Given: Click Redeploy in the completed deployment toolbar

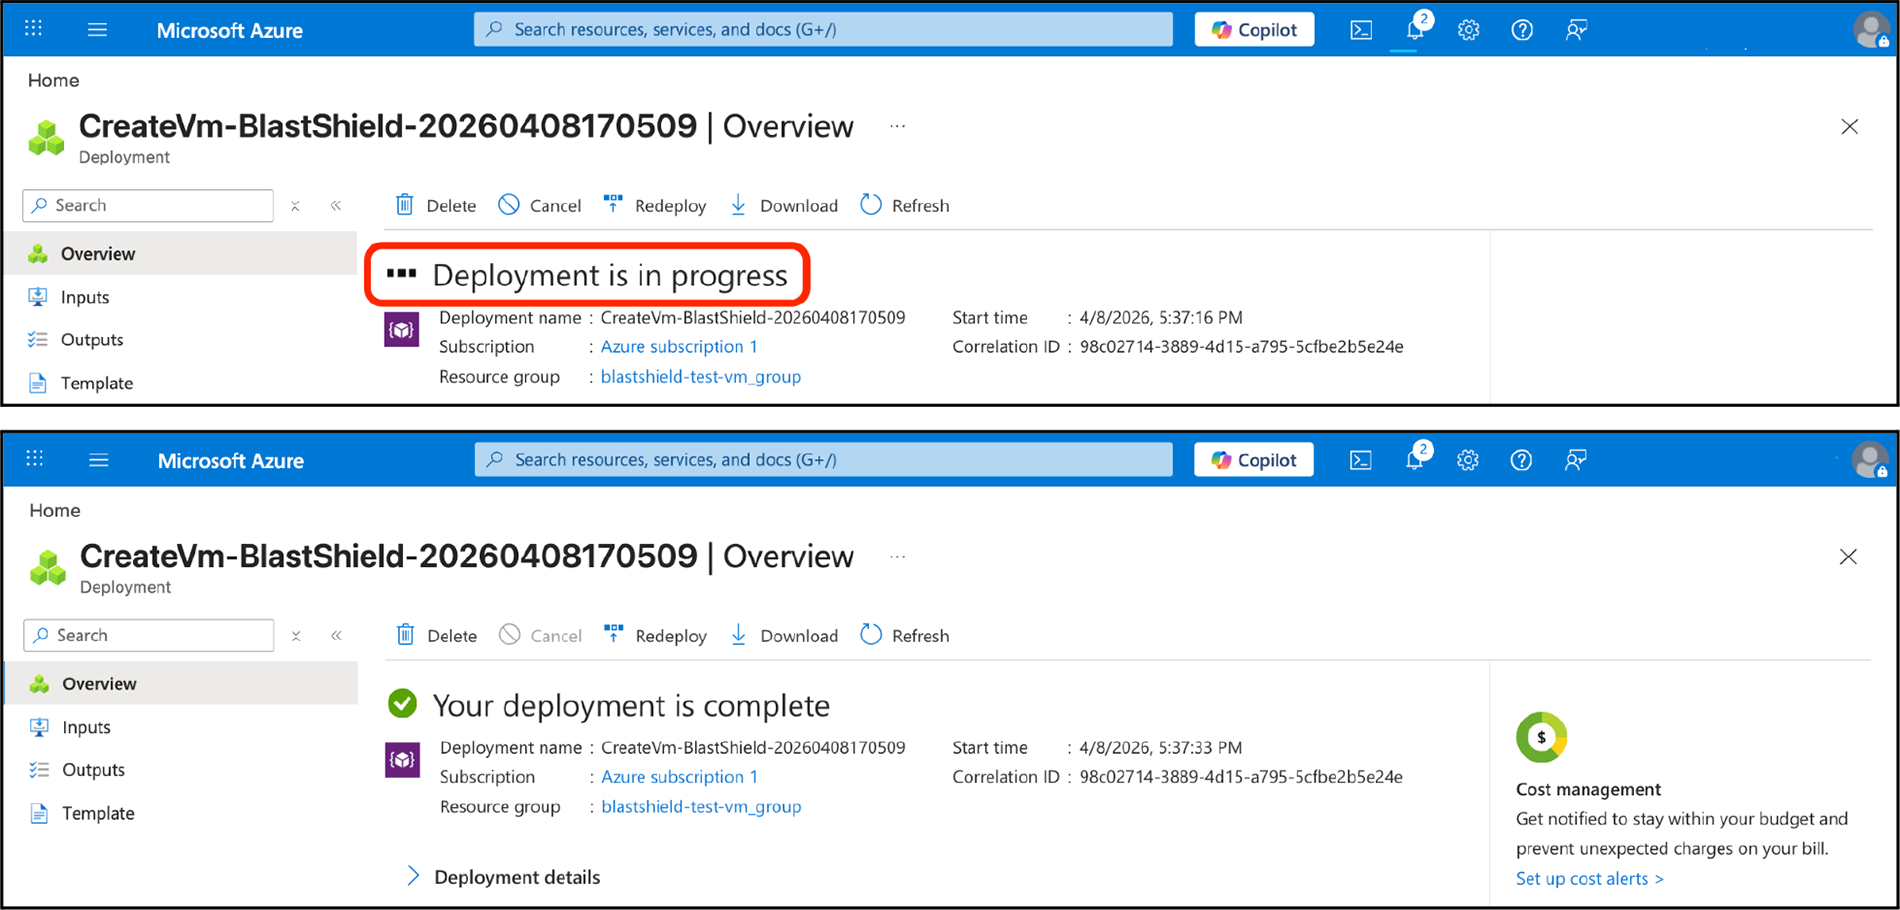Looking at the screenshot, I should [656, 635].
